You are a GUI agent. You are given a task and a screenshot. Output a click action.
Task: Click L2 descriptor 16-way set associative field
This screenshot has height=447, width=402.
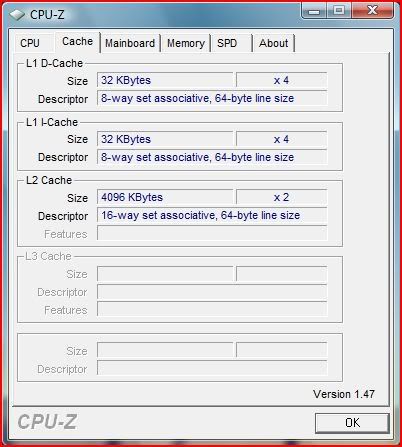pos(212,215)
